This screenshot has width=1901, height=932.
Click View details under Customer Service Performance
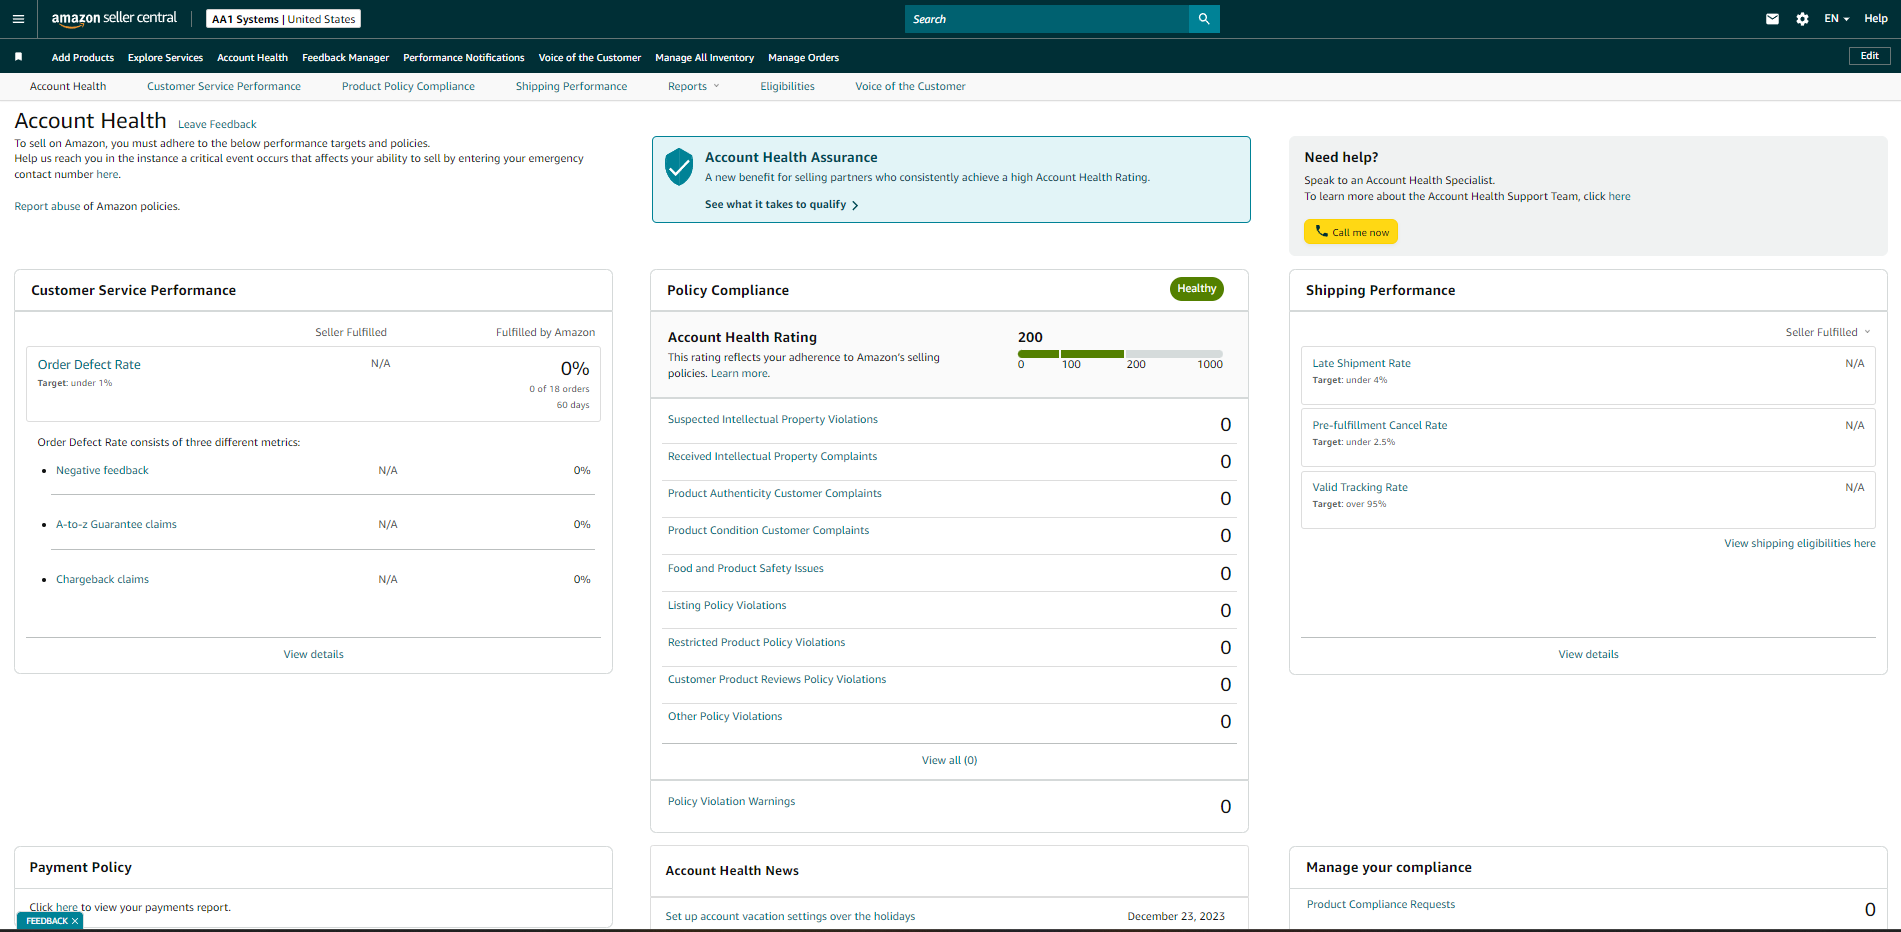pyautogui.click(x=313, y=655)
